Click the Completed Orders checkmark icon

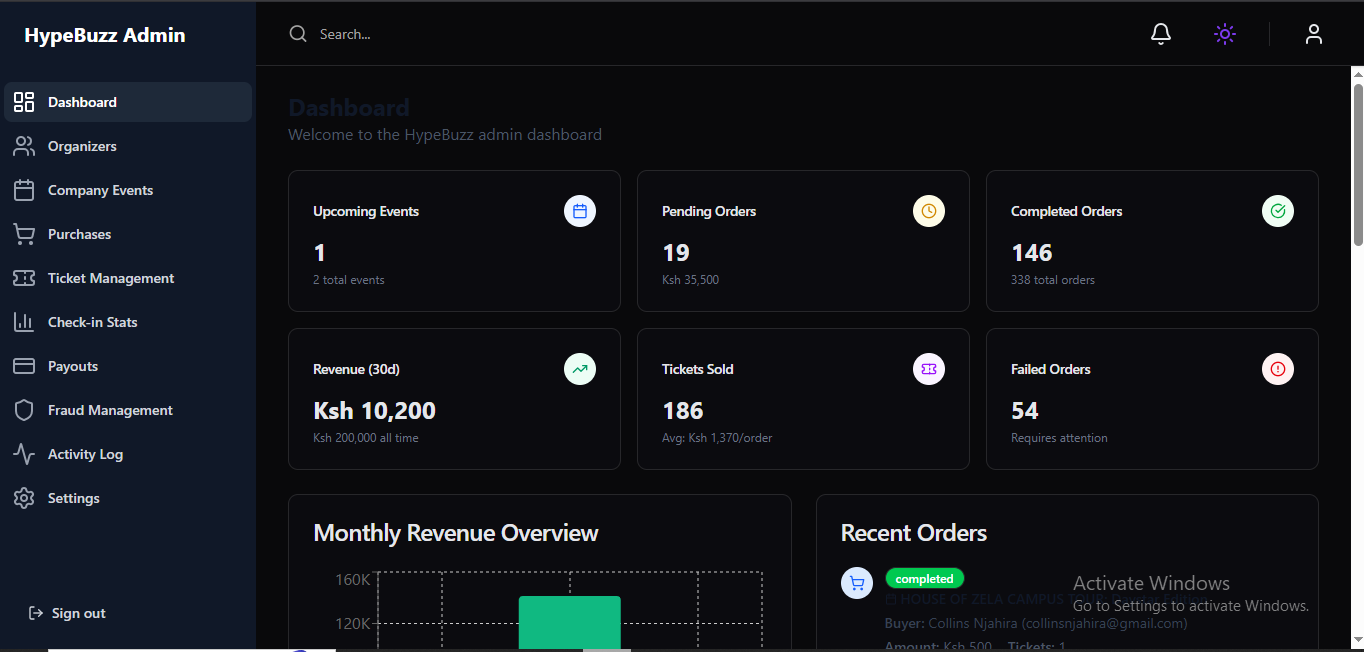[x=1278, y=211]
